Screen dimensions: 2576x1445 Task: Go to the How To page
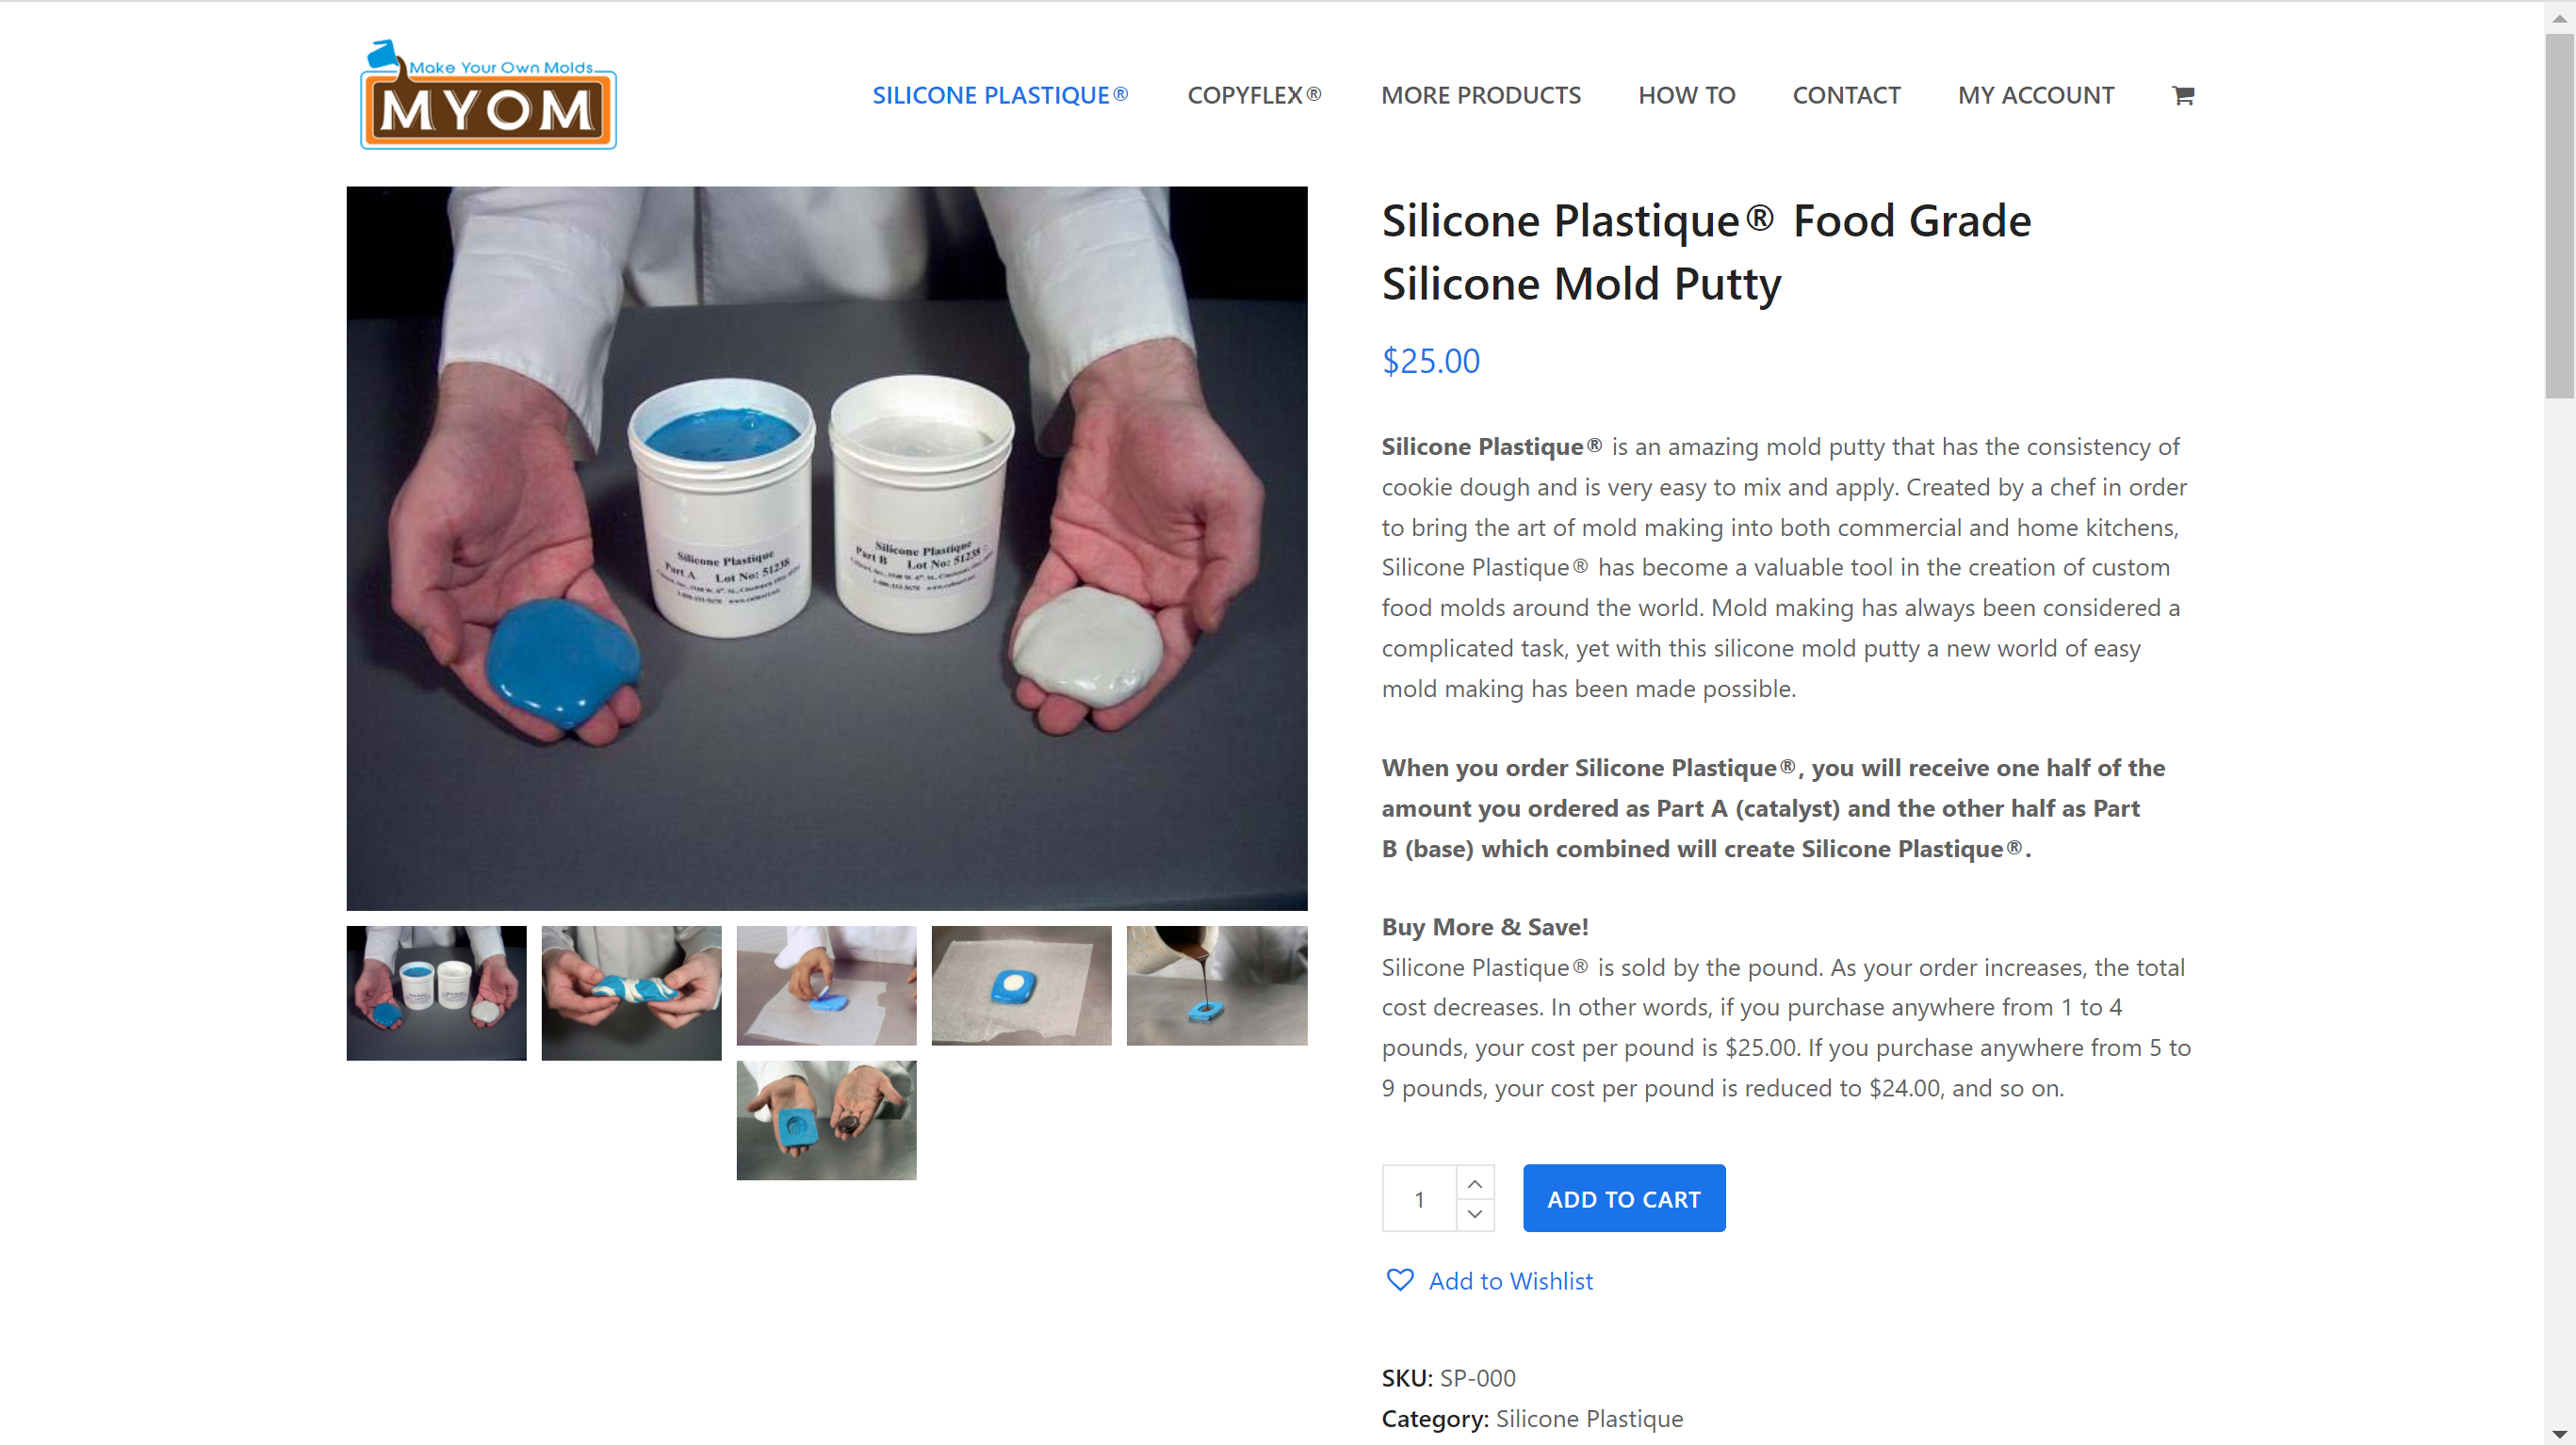[1687, 95]
